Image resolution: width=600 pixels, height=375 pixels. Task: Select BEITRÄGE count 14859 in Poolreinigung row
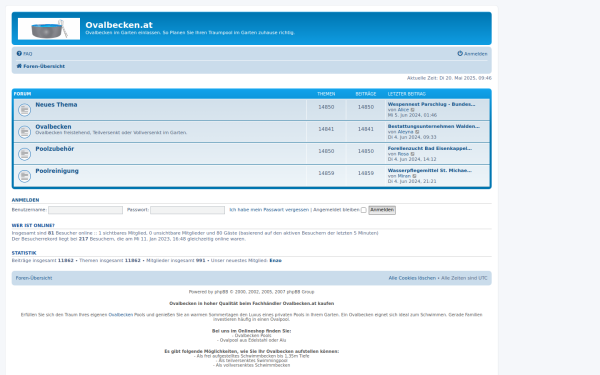click(x=366, y=173)
